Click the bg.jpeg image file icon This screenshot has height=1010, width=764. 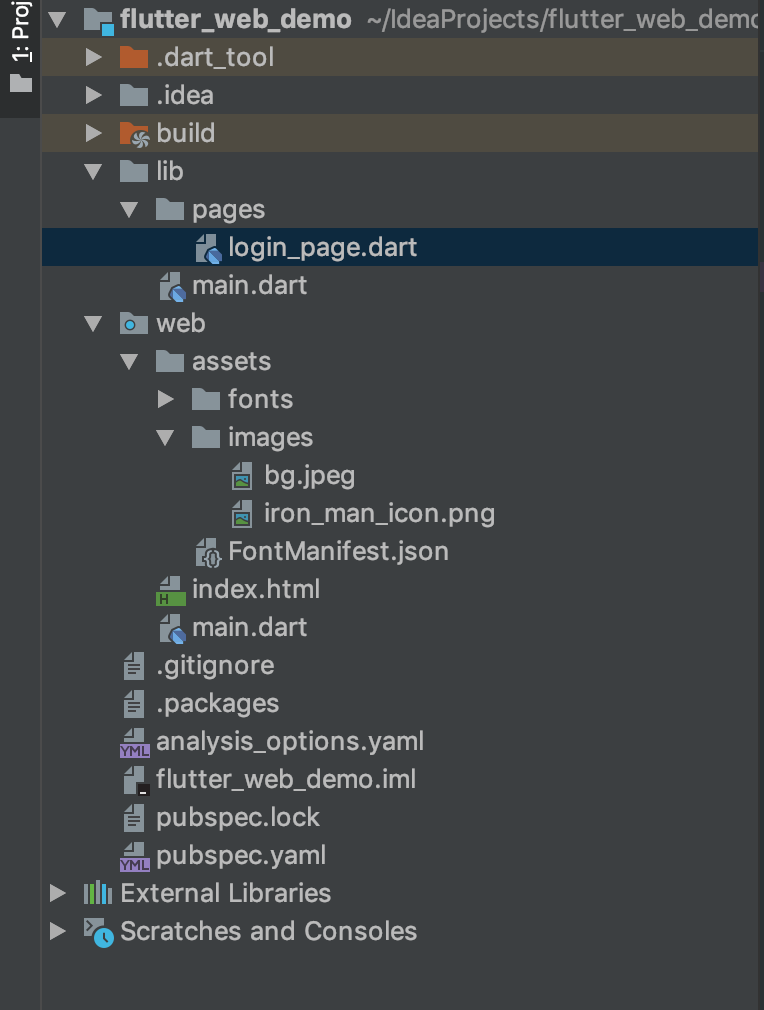click(242, 475)
